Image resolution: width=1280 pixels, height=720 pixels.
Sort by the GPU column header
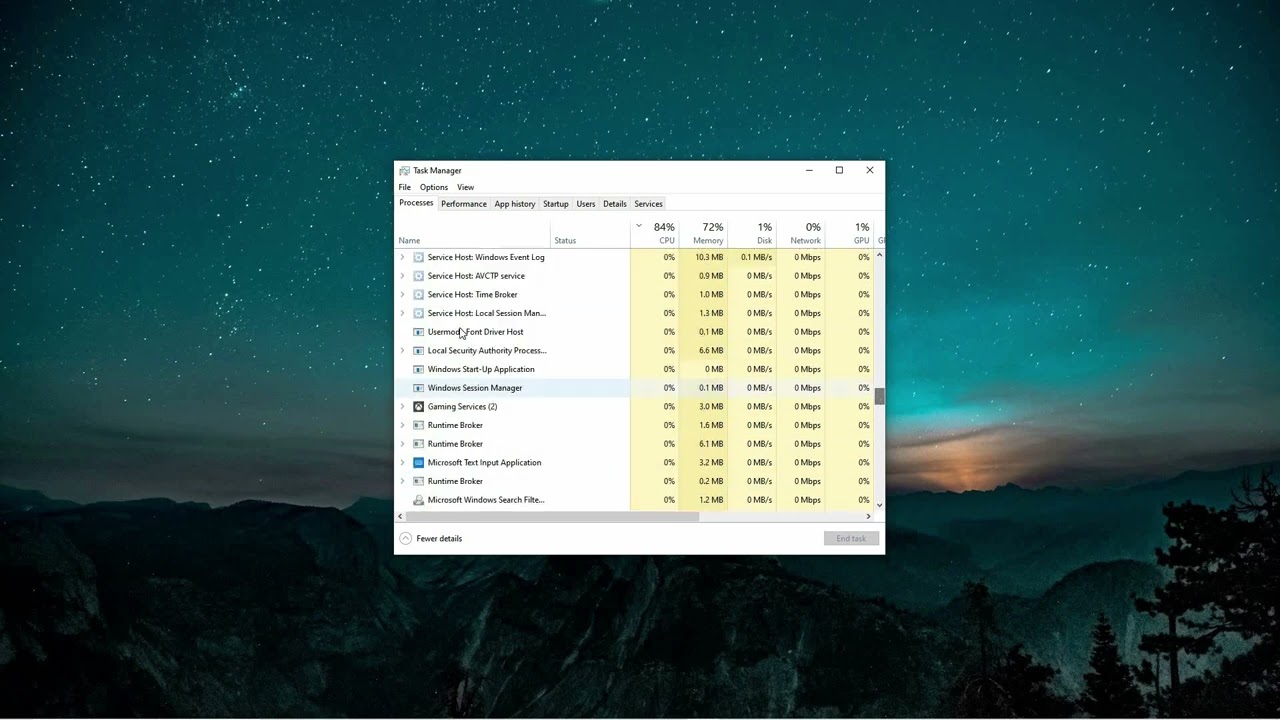[850, 233]
